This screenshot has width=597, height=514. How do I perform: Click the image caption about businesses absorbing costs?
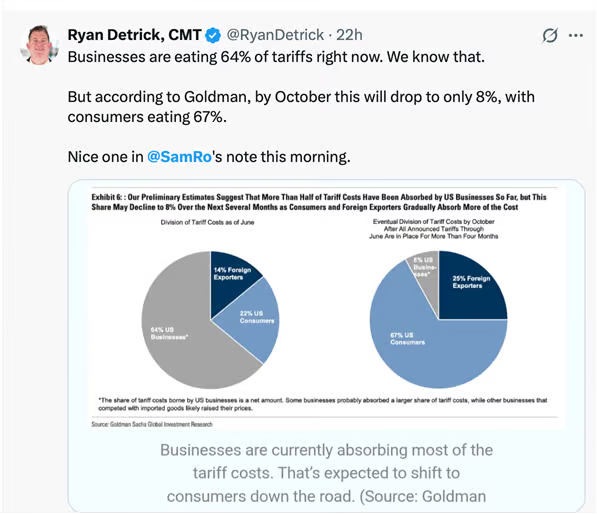point(326,473)
